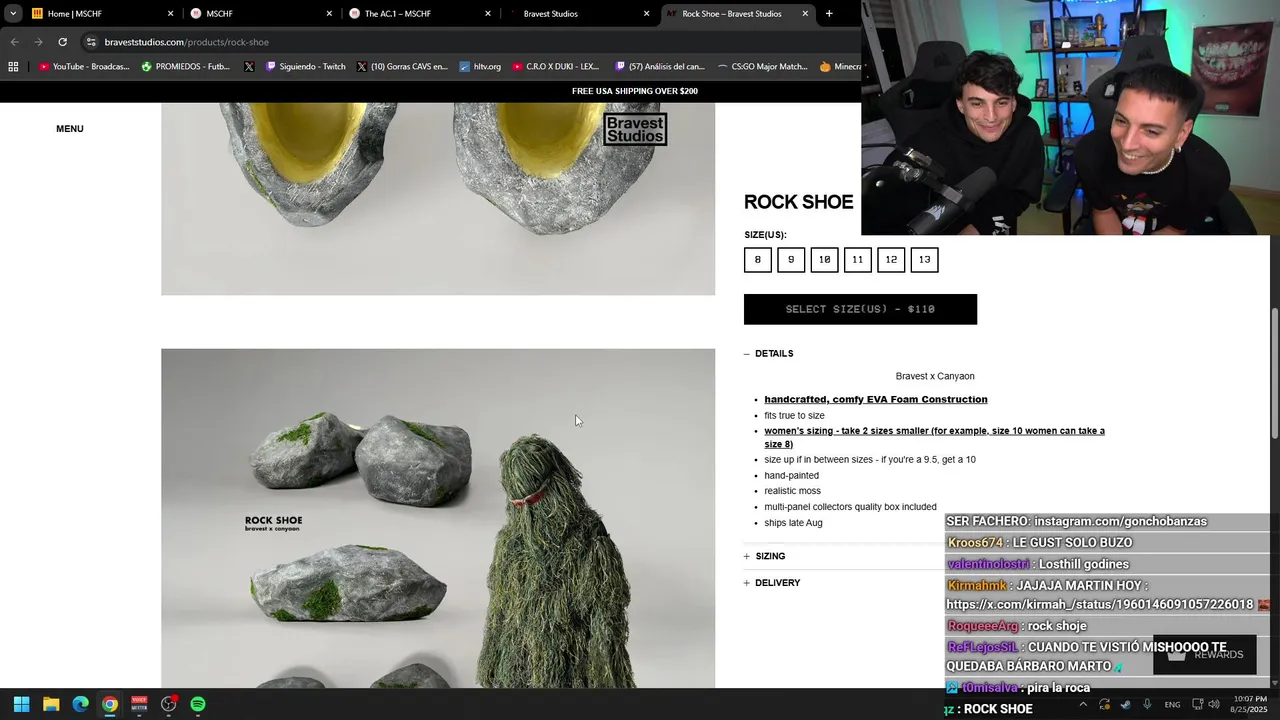Select shoe size 10
Screen dimensions: 1280x720
(824, 260)
